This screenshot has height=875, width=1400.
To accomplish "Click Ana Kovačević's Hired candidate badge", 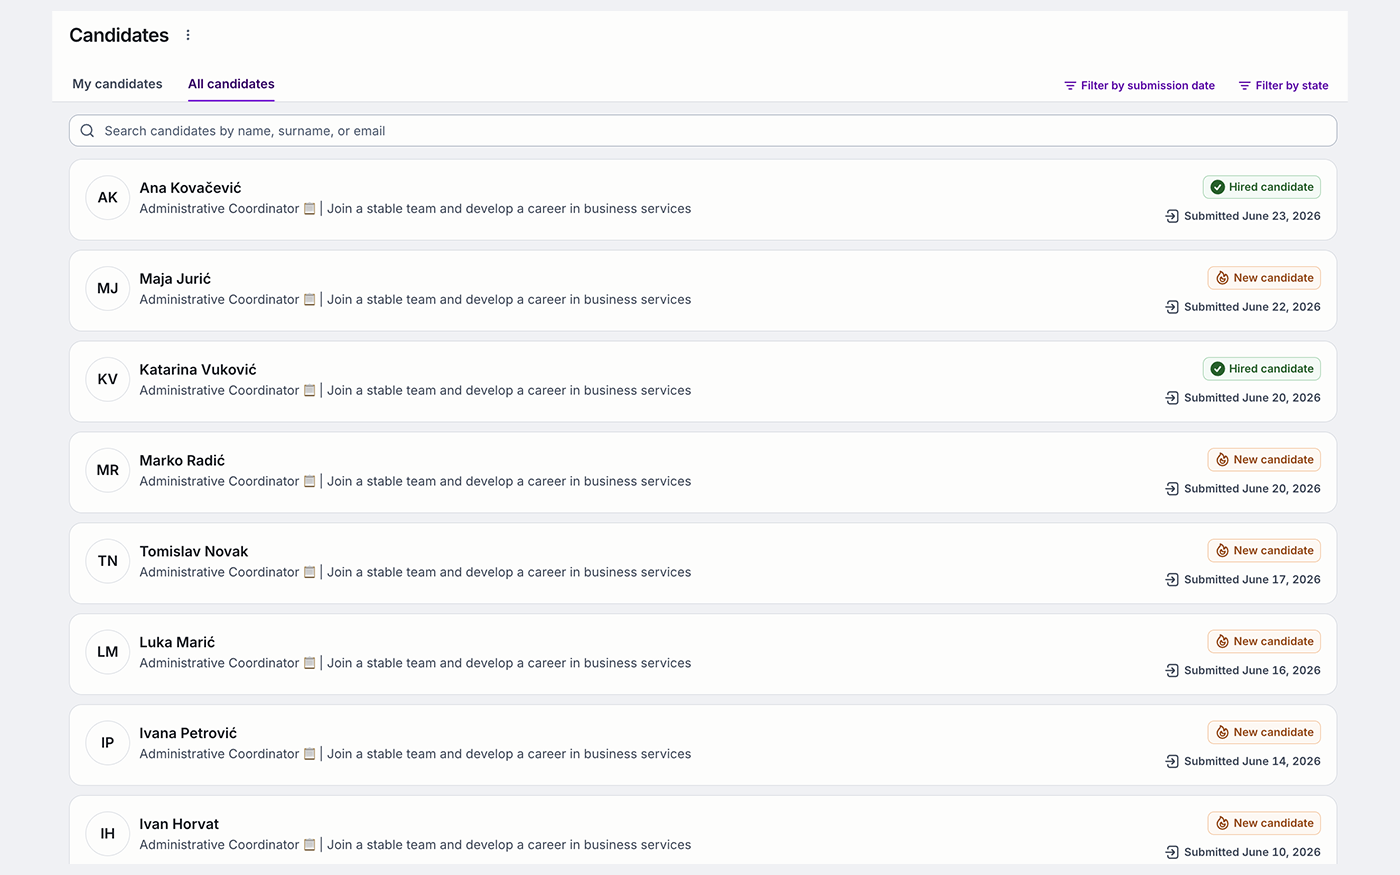I will tap(1262, 187).
